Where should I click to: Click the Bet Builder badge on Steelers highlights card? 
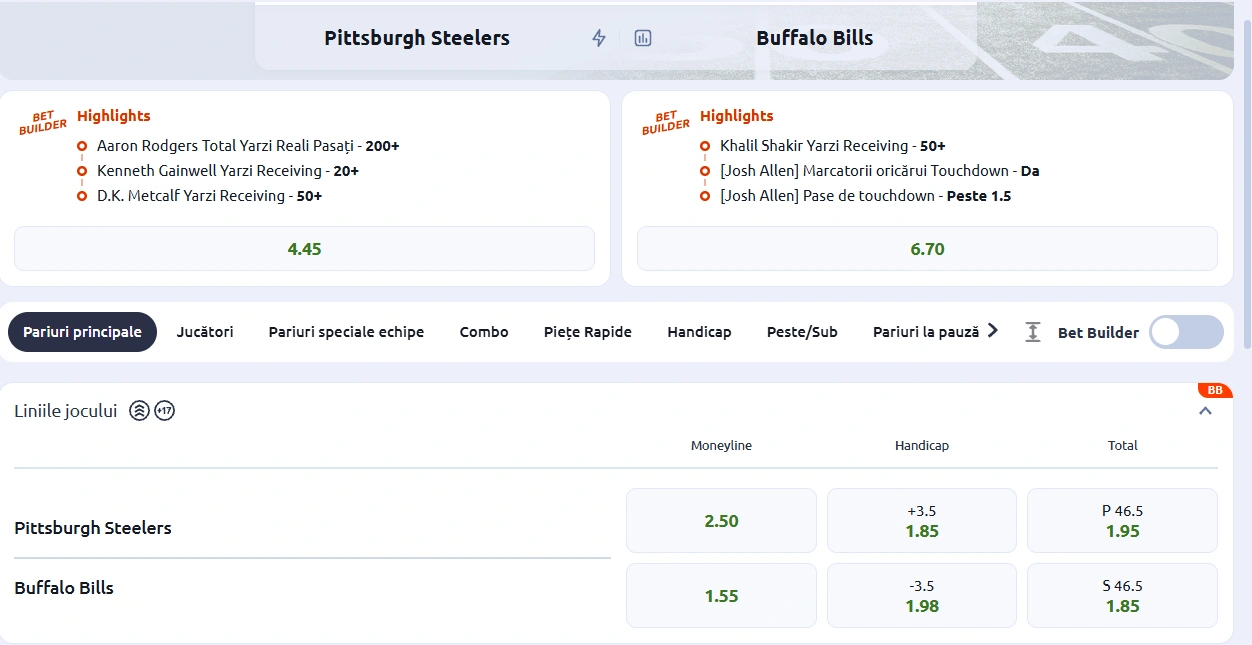point(41,121)
